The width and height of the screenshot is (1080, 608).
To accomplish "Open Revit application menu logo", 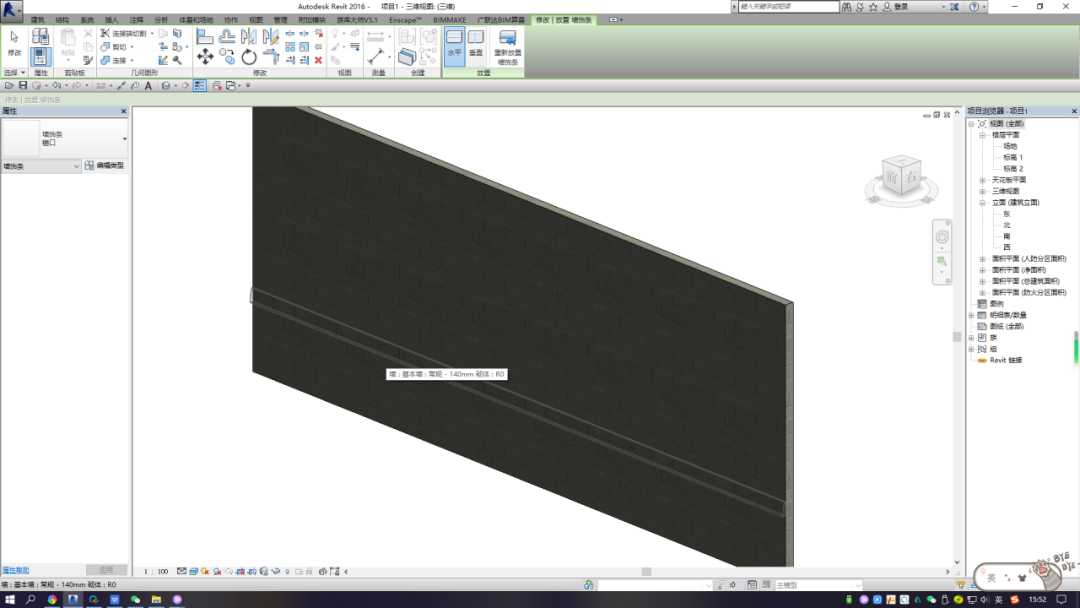I will pyautogui.click(x=10, y=8).
